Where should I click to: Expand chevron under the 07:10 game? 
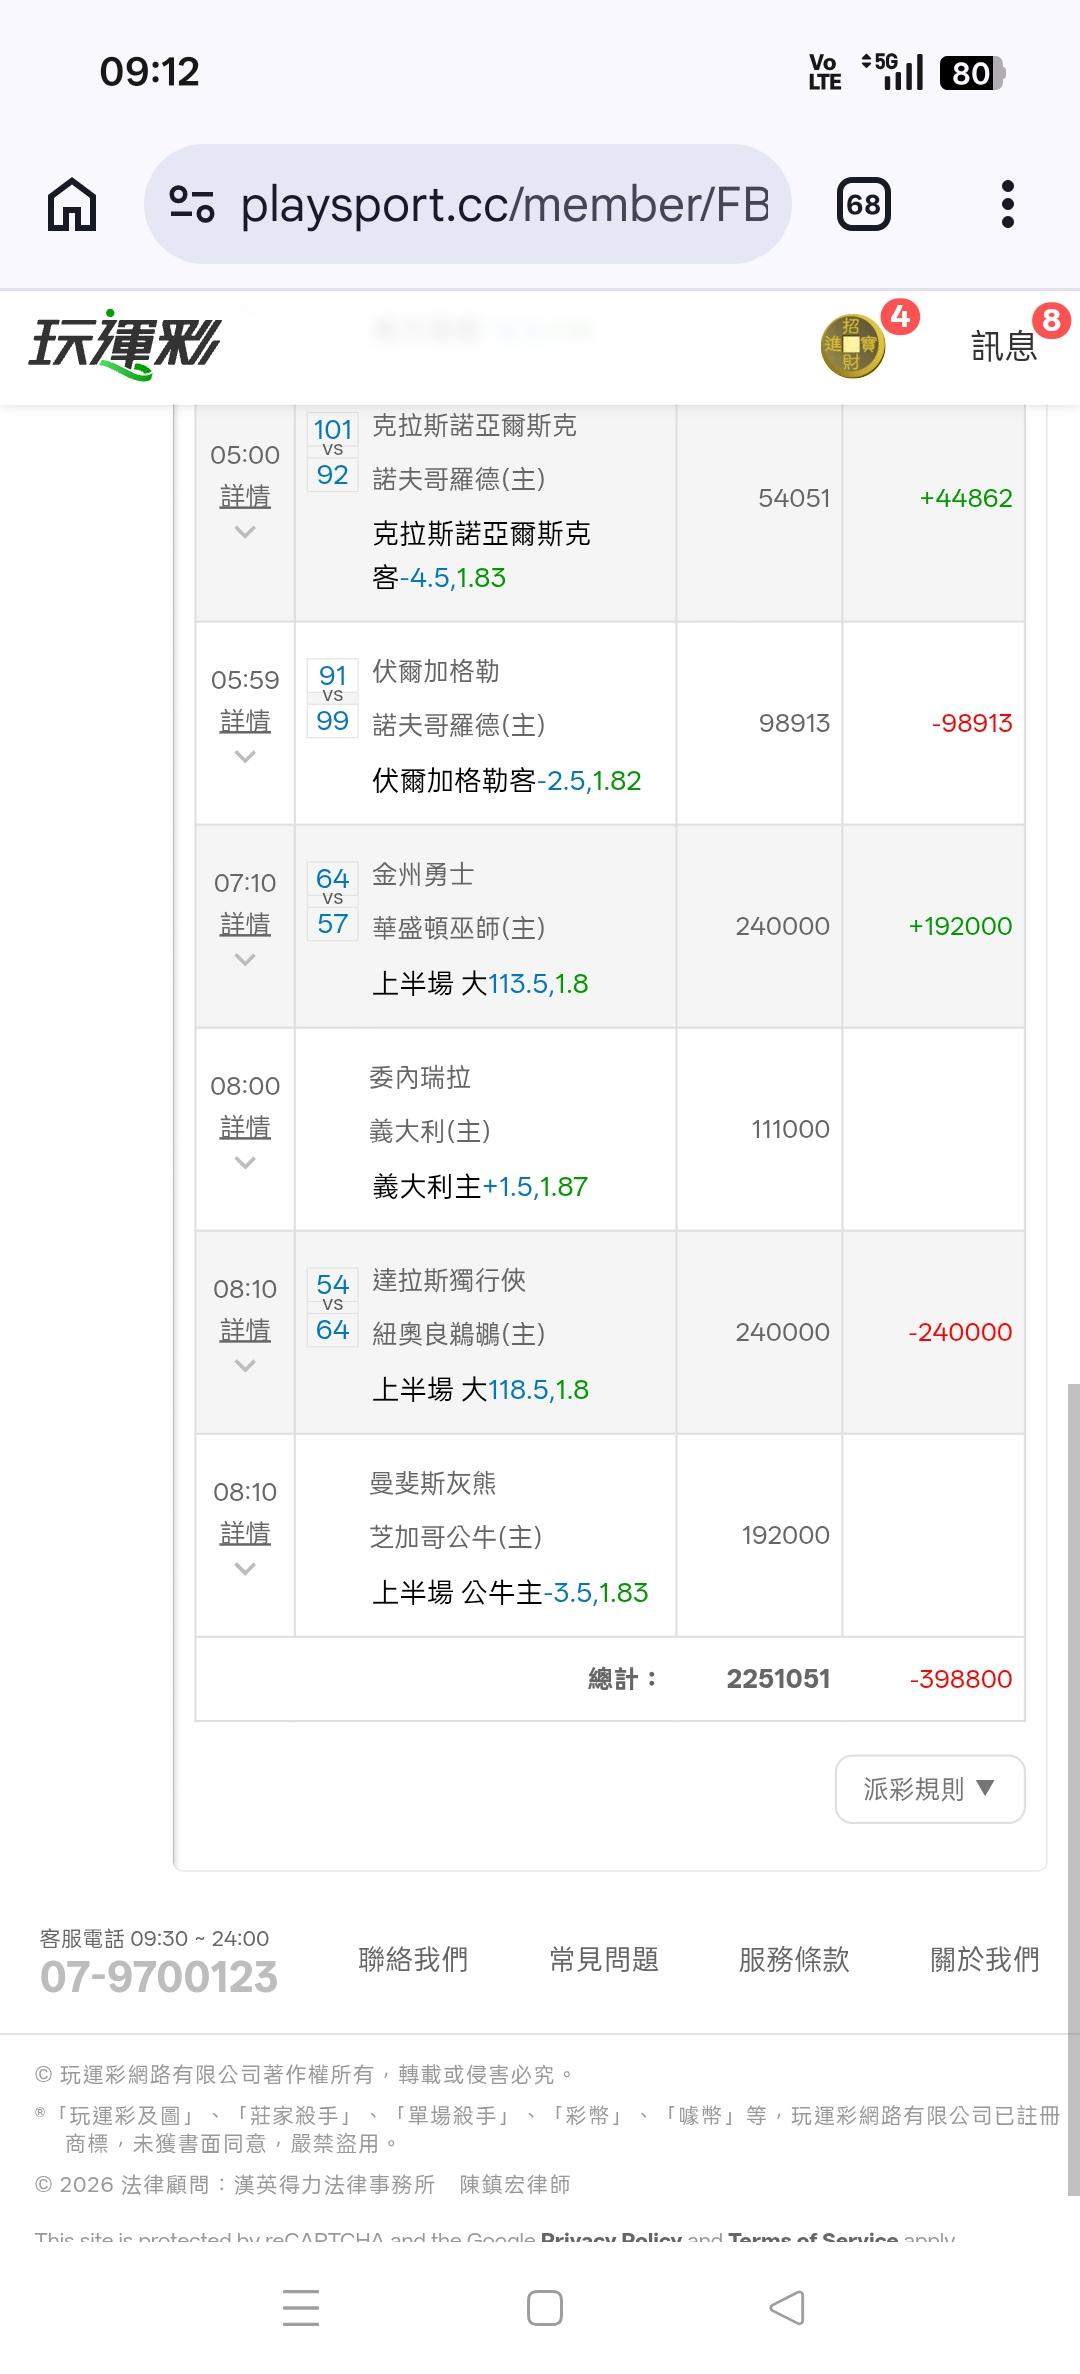click(x=245, y=960)
